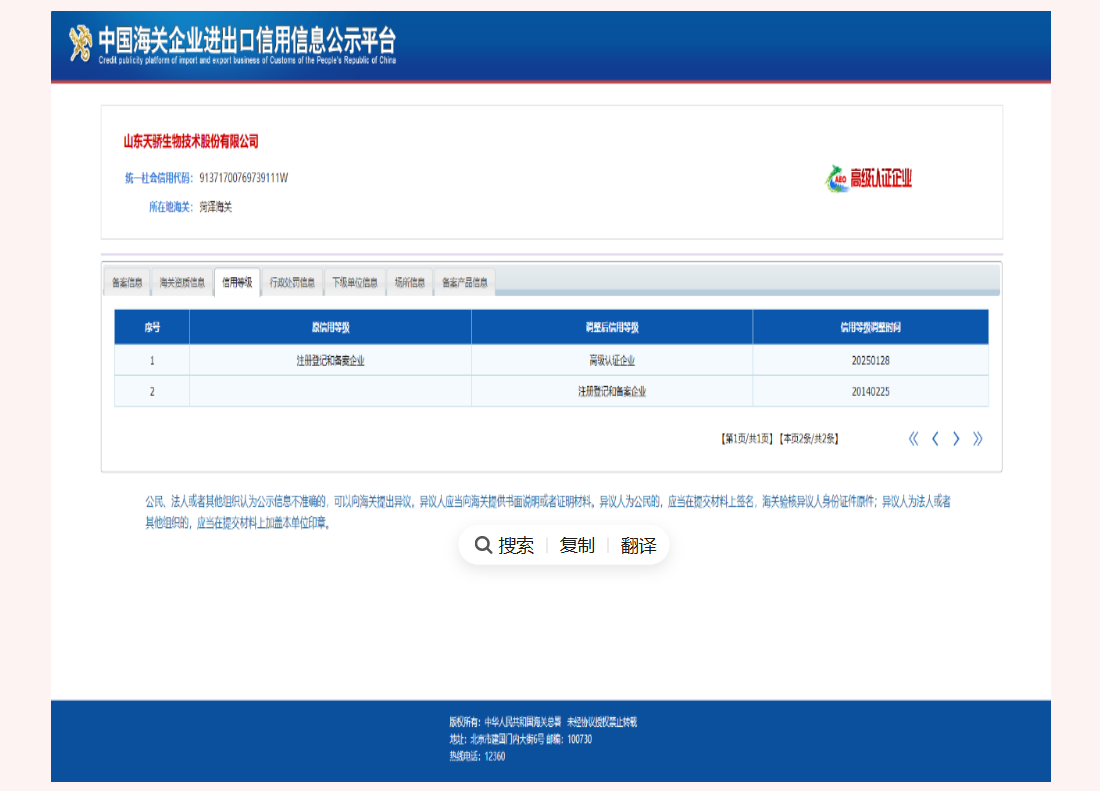Image resolution: width=1100 pixels, height=791 pixels.
Task: Click the China Customs emblem logo
Action: (80, 43)
